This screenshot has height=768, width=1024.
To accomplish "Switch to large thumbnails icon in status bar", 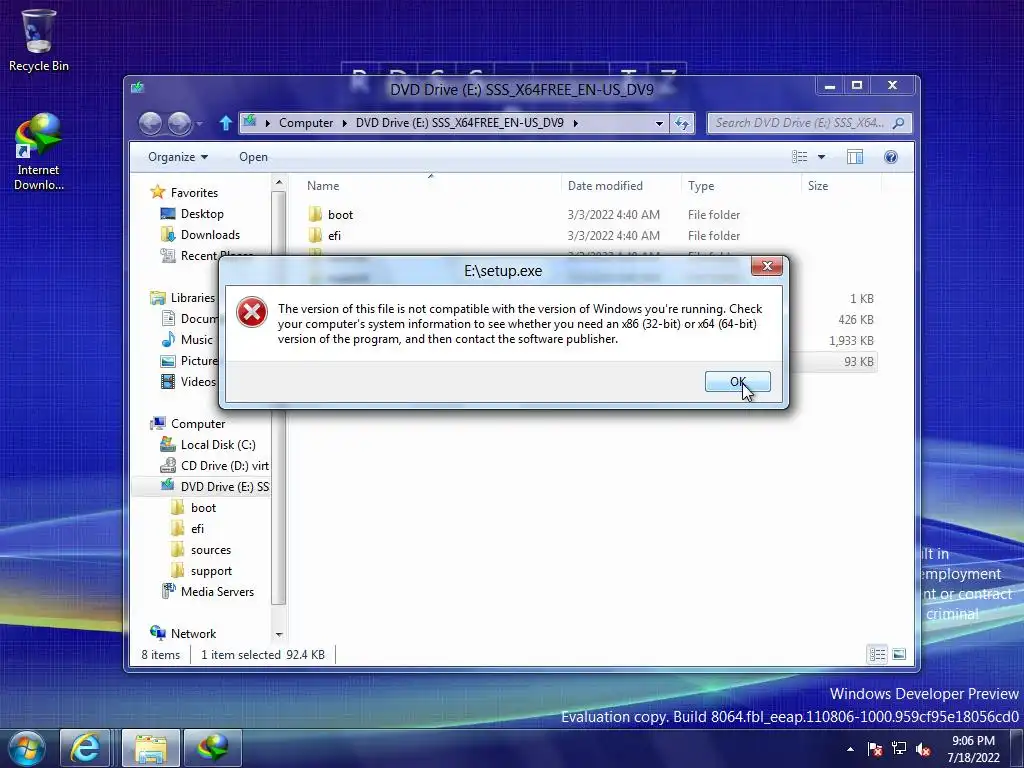I will pos(899,654).
